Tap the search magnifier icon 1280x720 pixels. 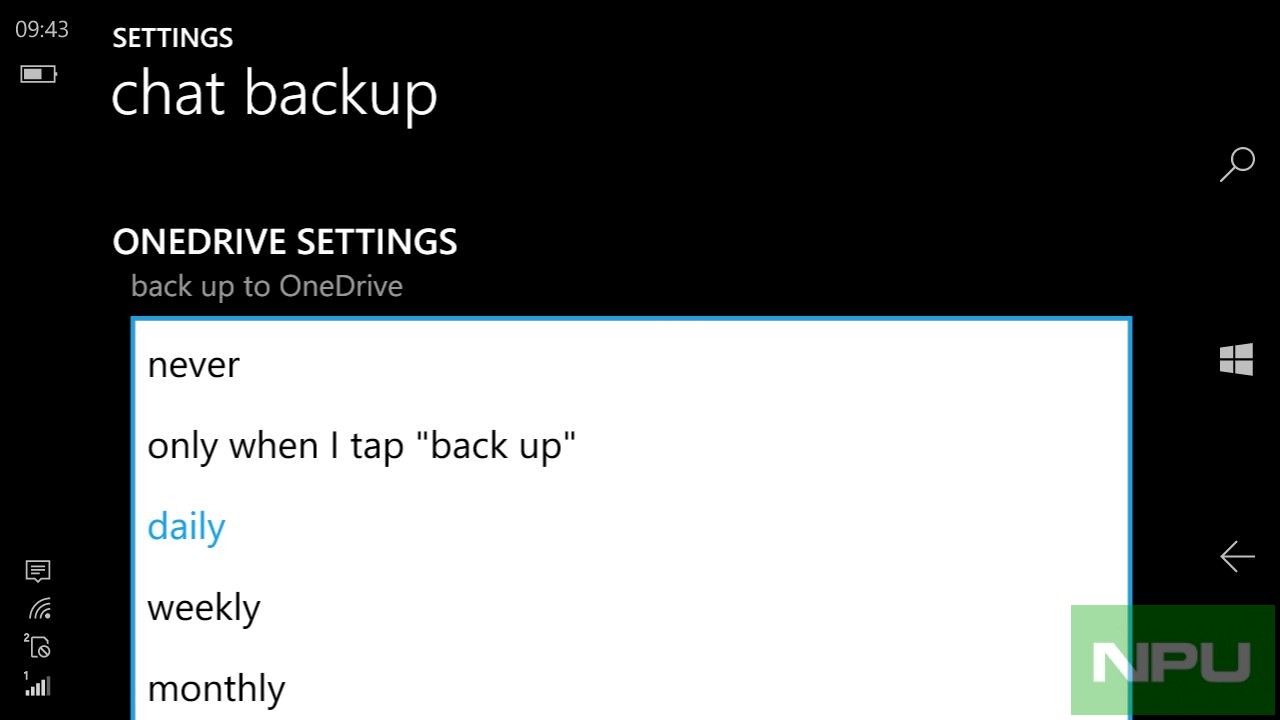[1237, 164]
